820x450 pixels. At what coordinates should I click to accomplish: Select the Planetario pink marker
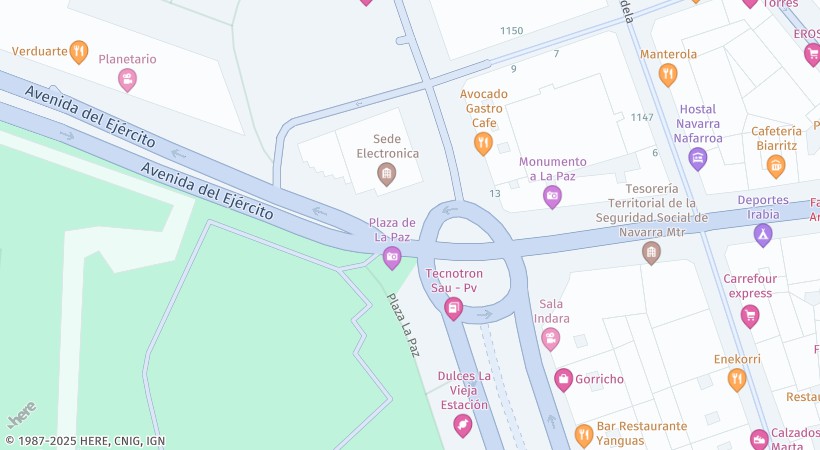pyautogui.click(x=127, y=80)
